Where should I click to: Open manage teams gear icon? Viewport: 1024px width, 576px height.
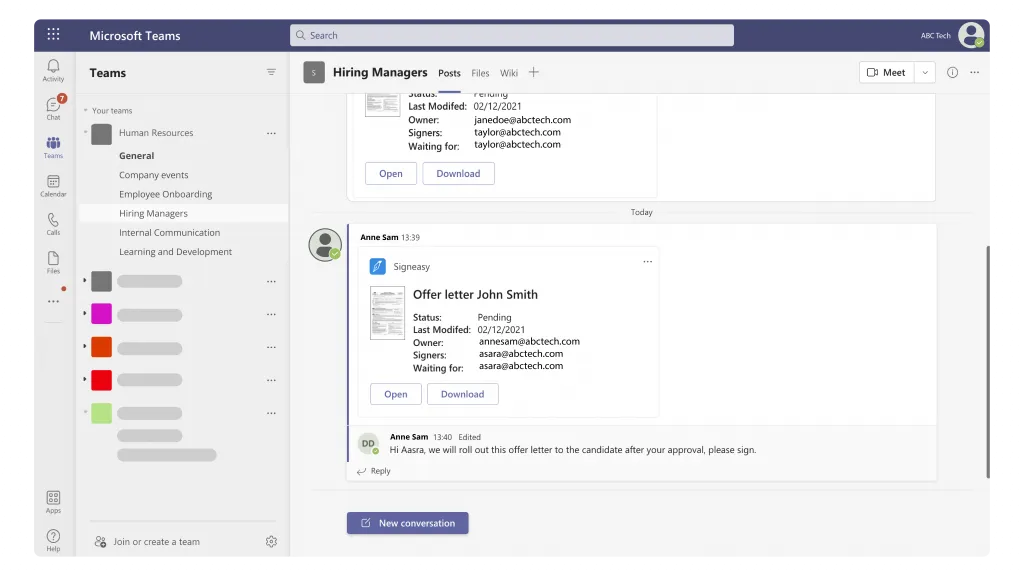272,541
